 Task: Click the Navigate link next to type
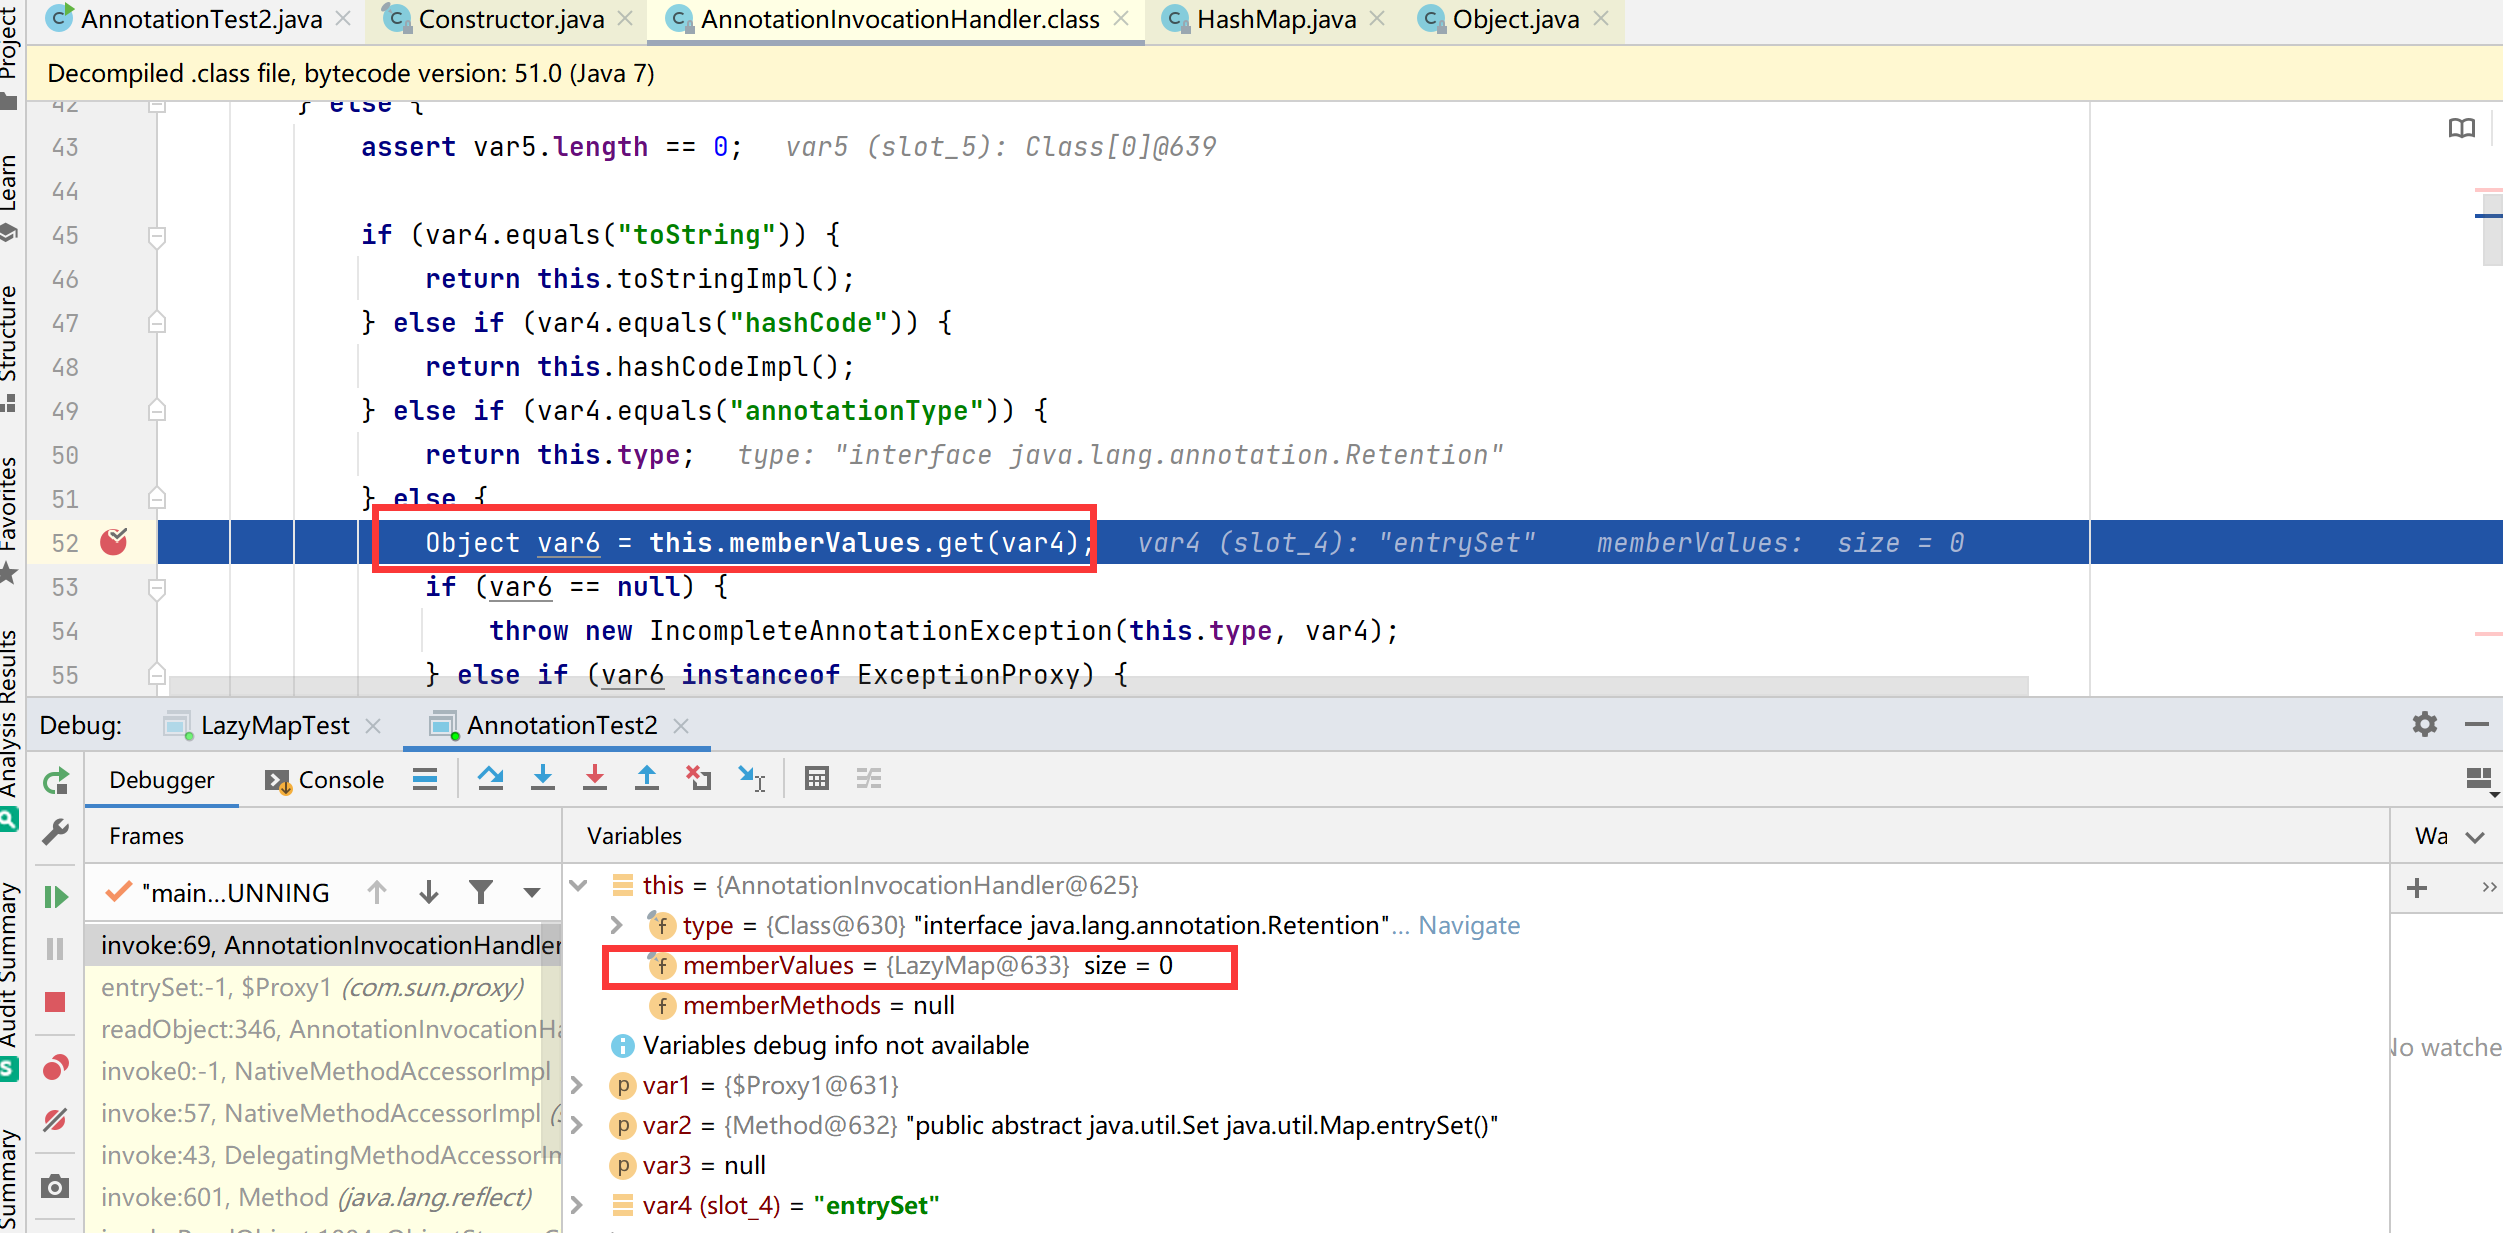[1469, 926]
